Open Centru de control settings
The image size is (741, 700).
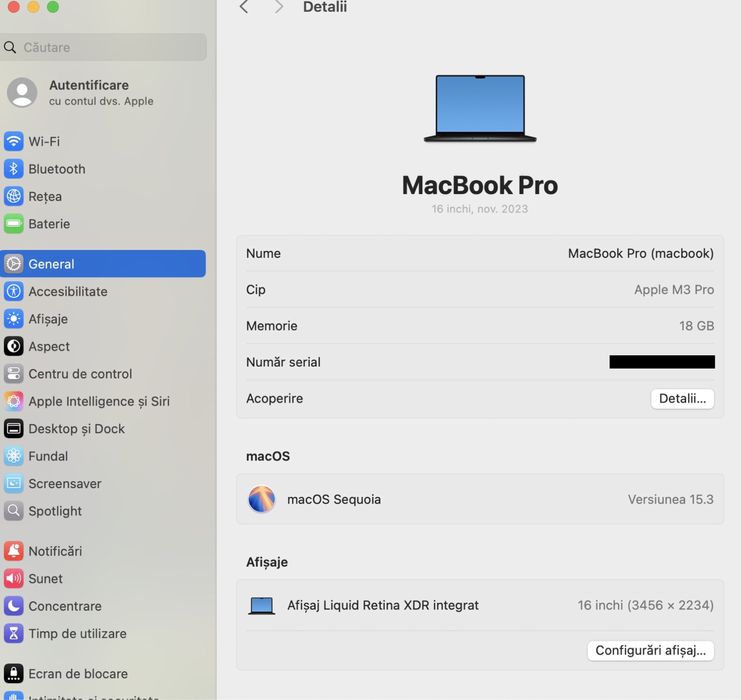point(103,373)
